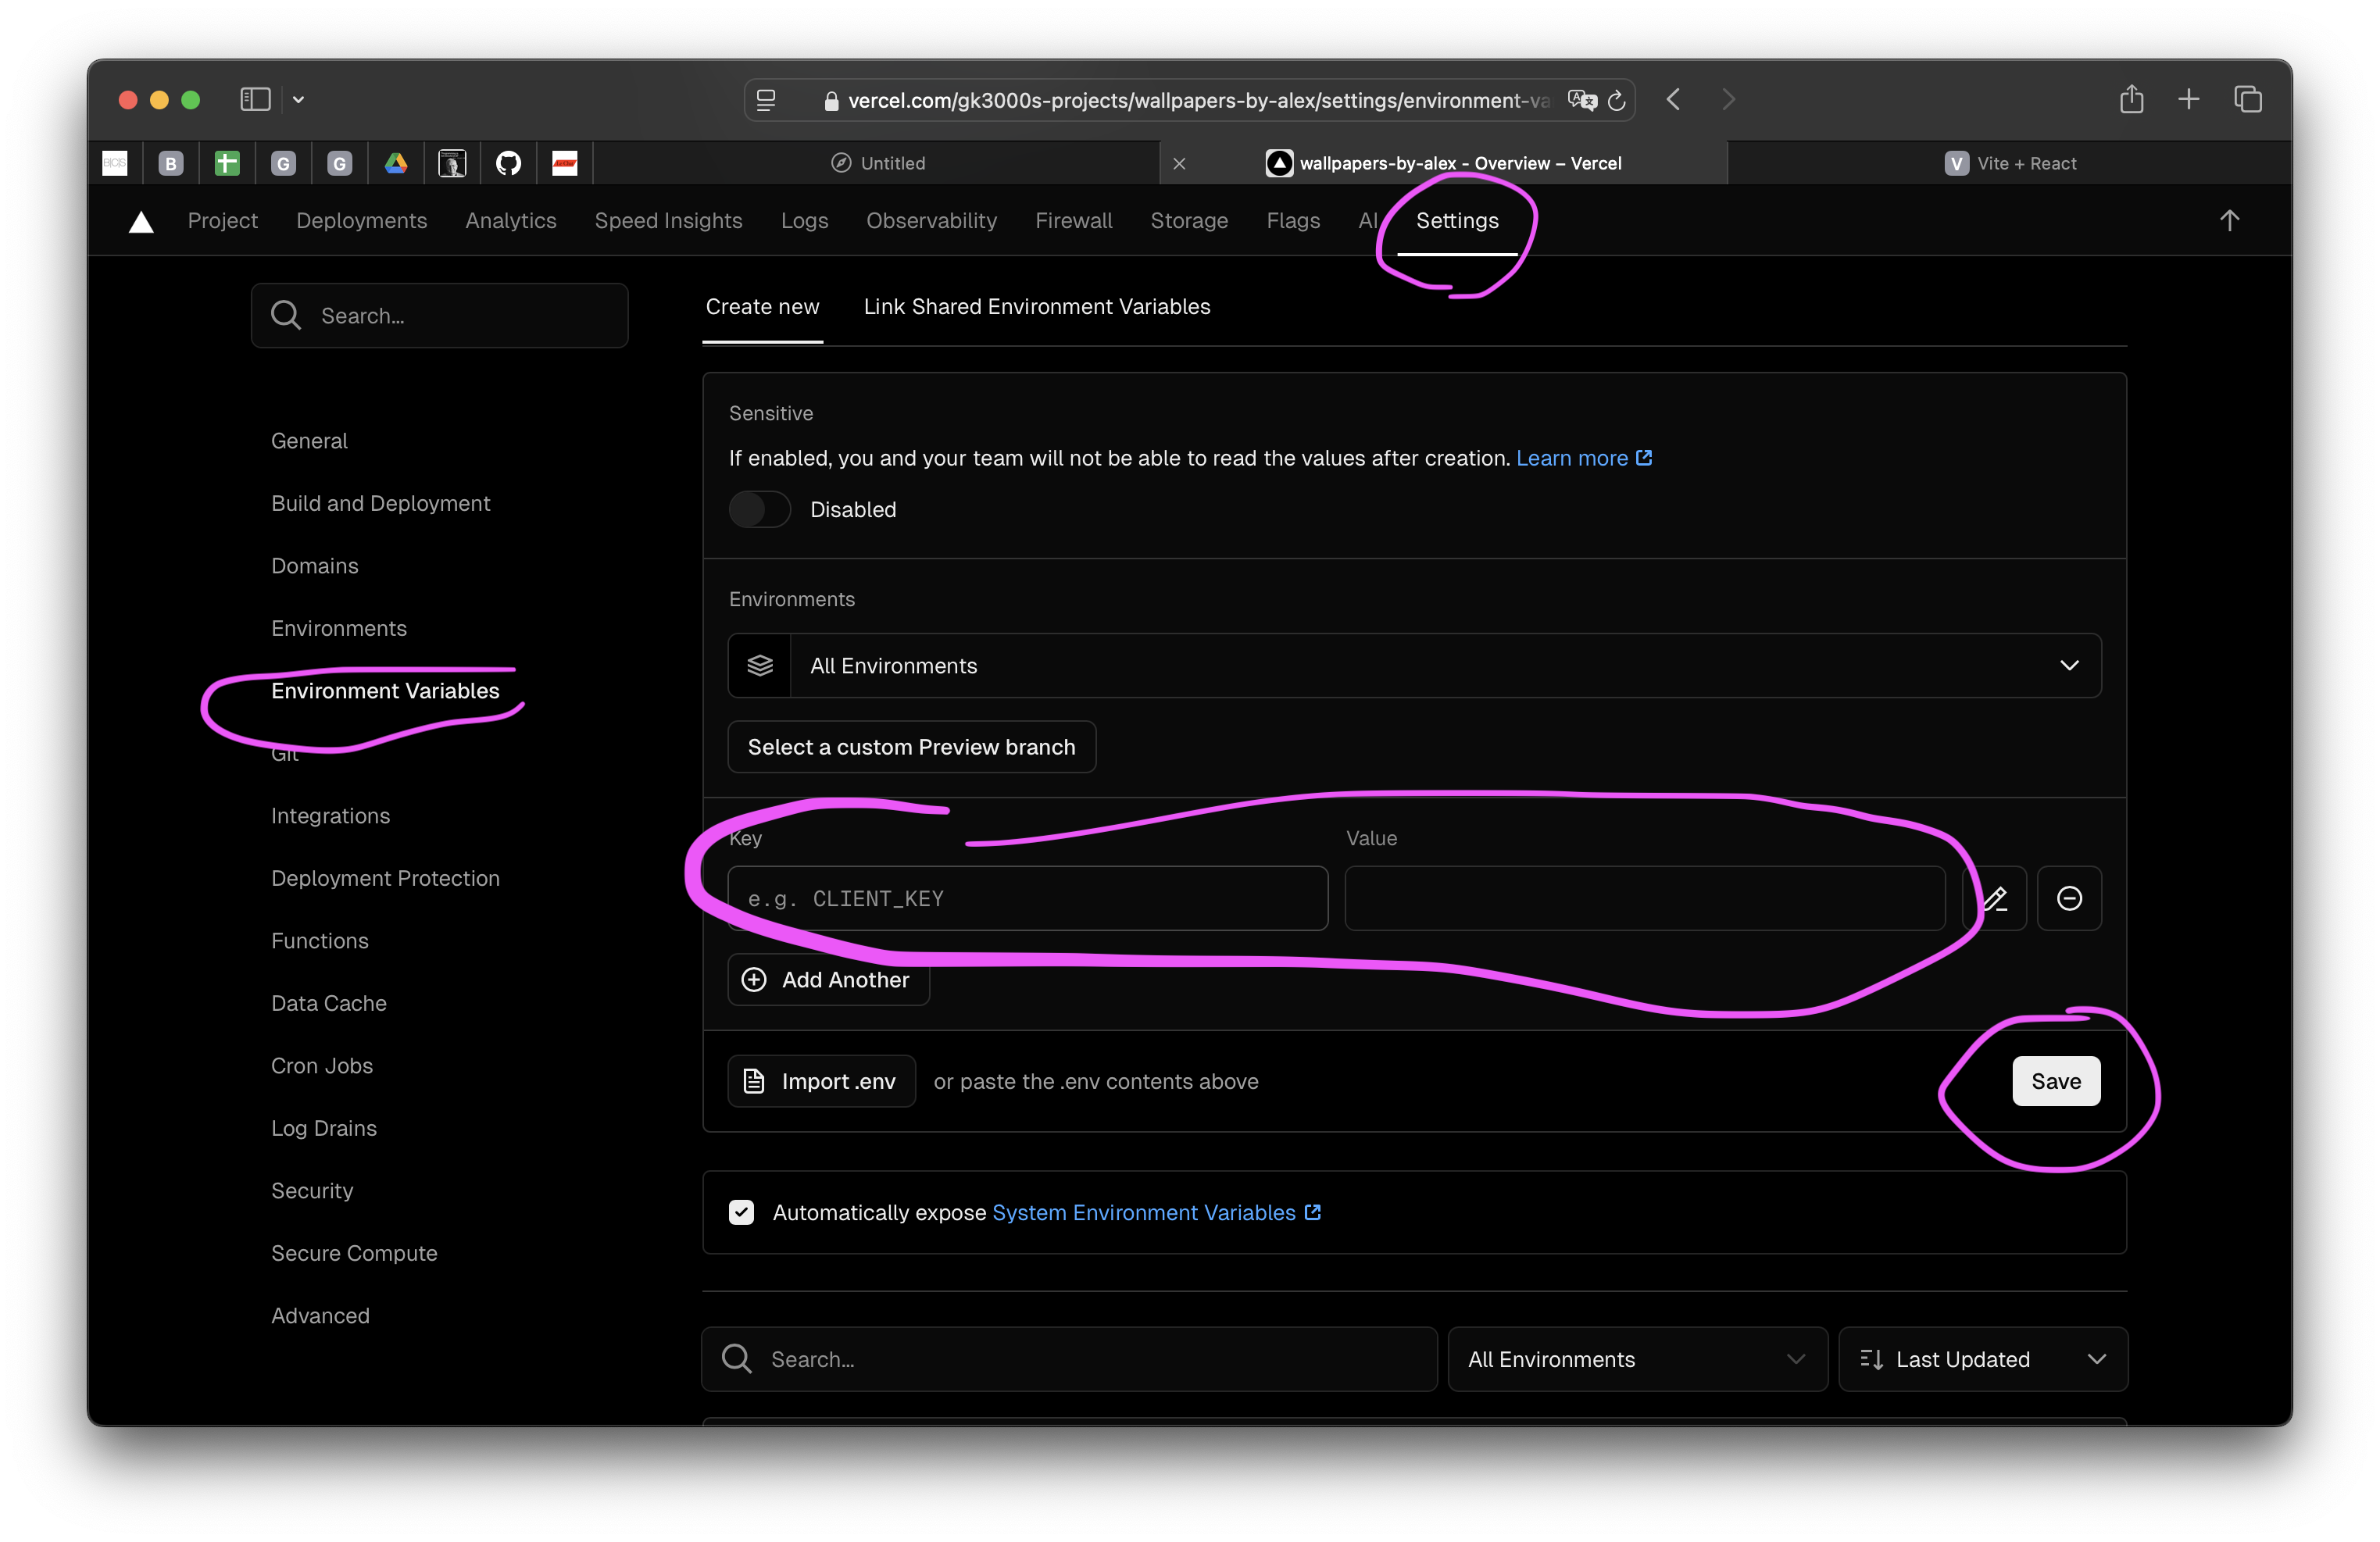Open the Firewall tab
Screen dimensions: 2380x1542
[1073, 221]
